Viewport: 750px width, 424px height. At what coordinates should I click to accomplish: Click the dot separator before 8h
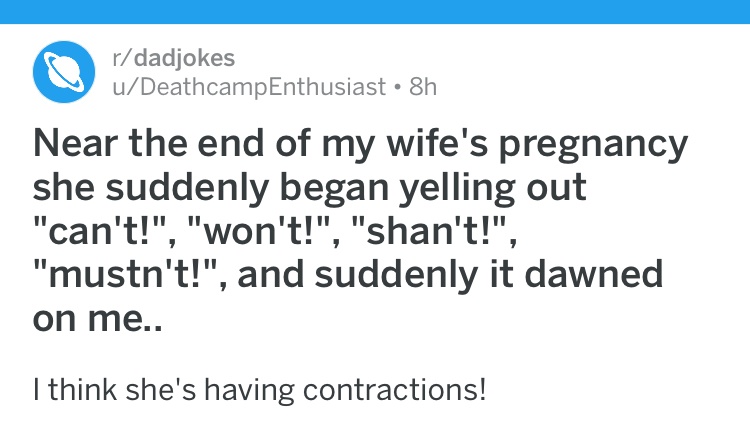397,88
